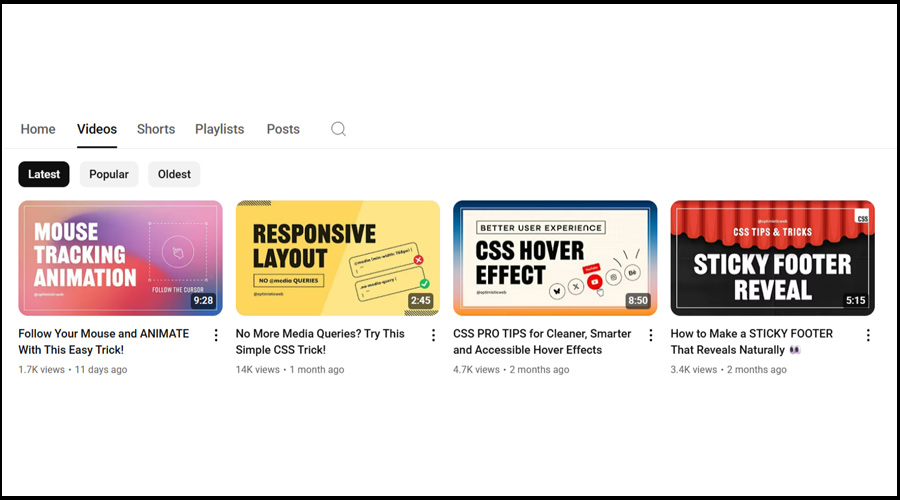This screenshot has width=900, height=500.
Task: Play the CSS Hover Effect thumbnail
Action: click(x=555, y=258)
